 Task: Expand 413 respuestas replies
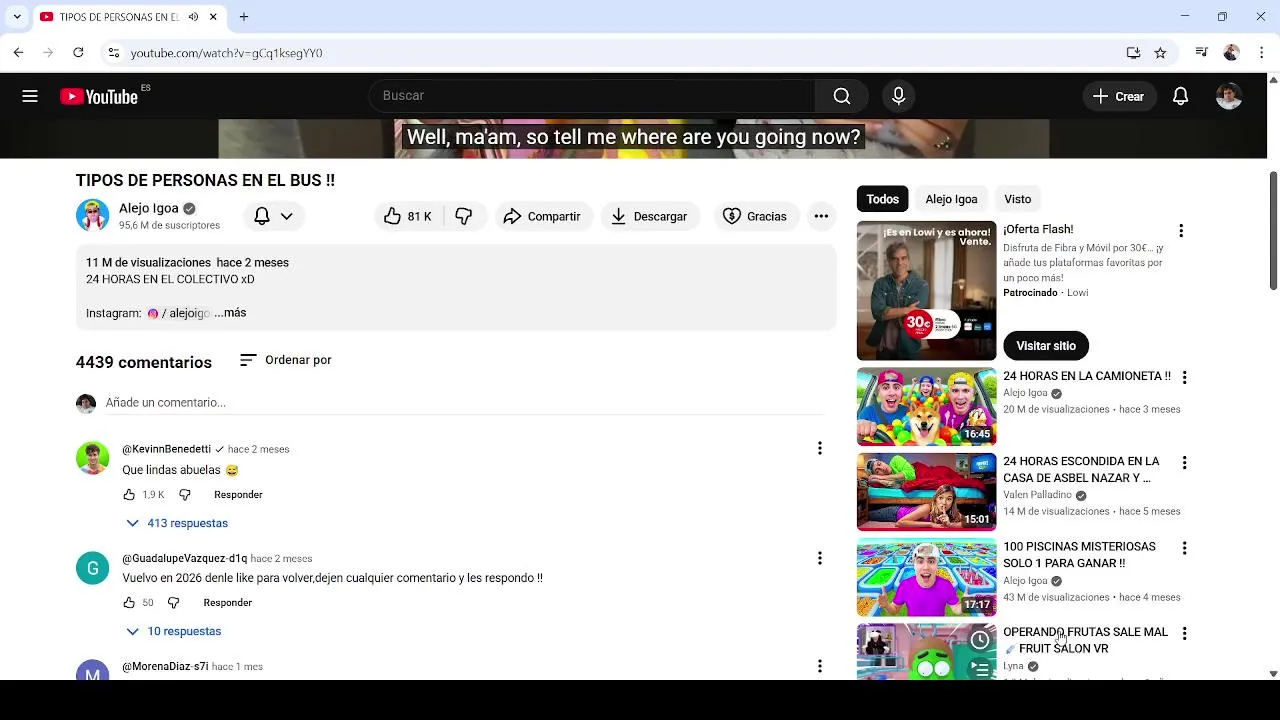click(177, 523)
